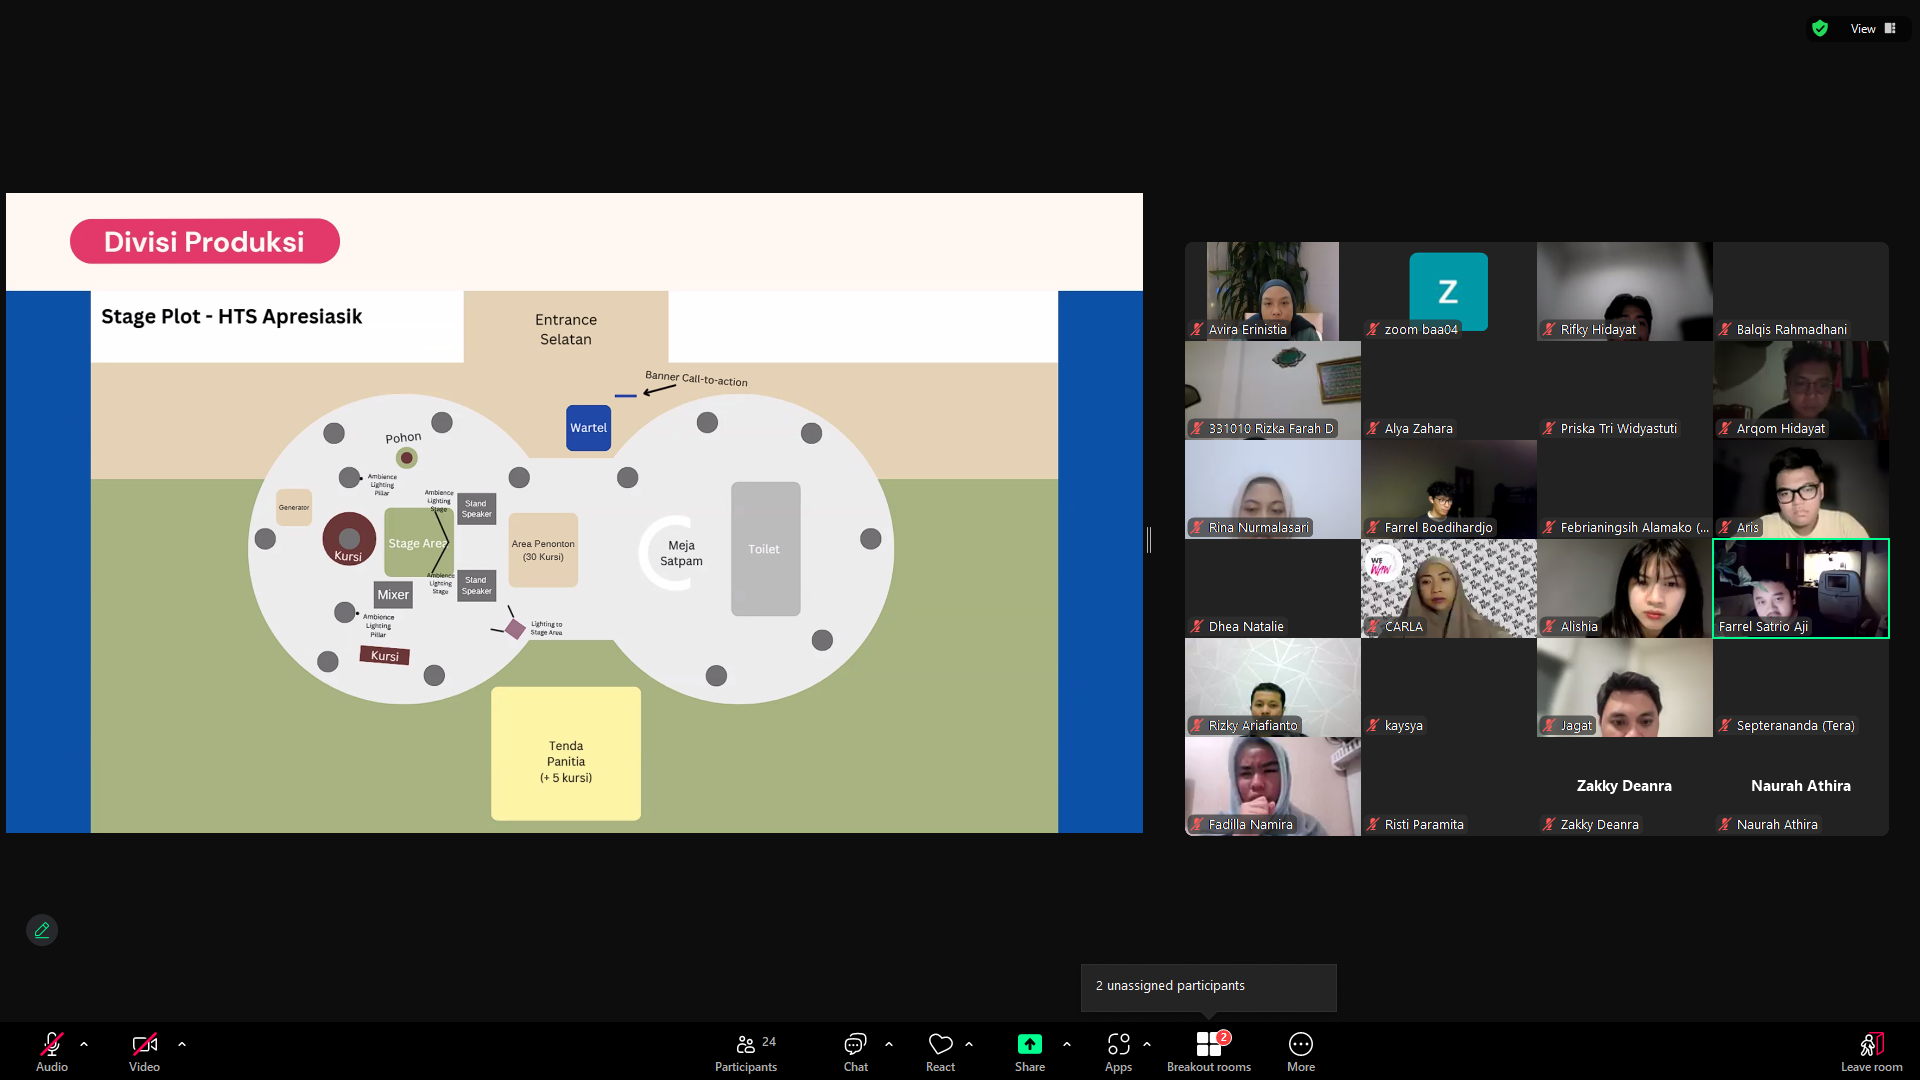Select Alishia's video tile

pyautogui.click(x=1625, y=588)
